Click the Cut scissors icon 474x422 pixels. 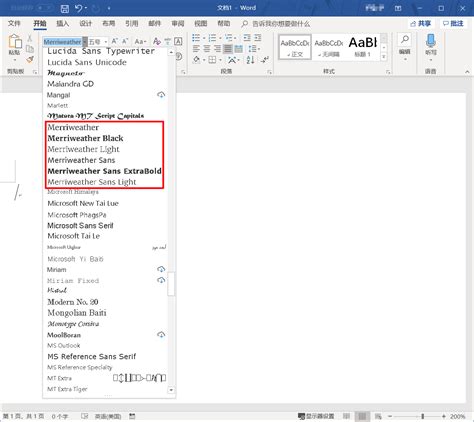pos(30,38)
